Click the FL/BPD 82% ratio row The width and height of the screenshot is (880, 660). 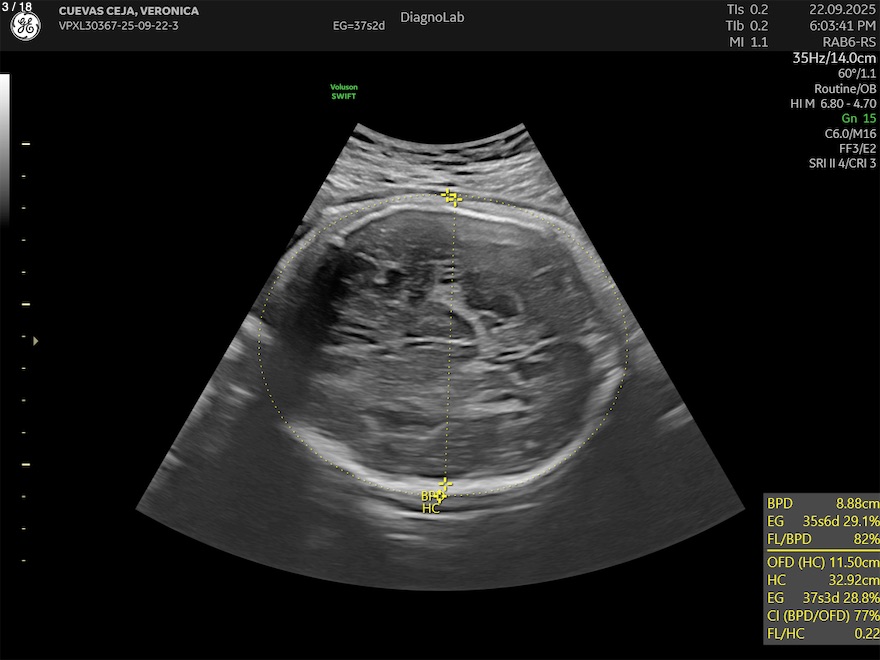822,539
